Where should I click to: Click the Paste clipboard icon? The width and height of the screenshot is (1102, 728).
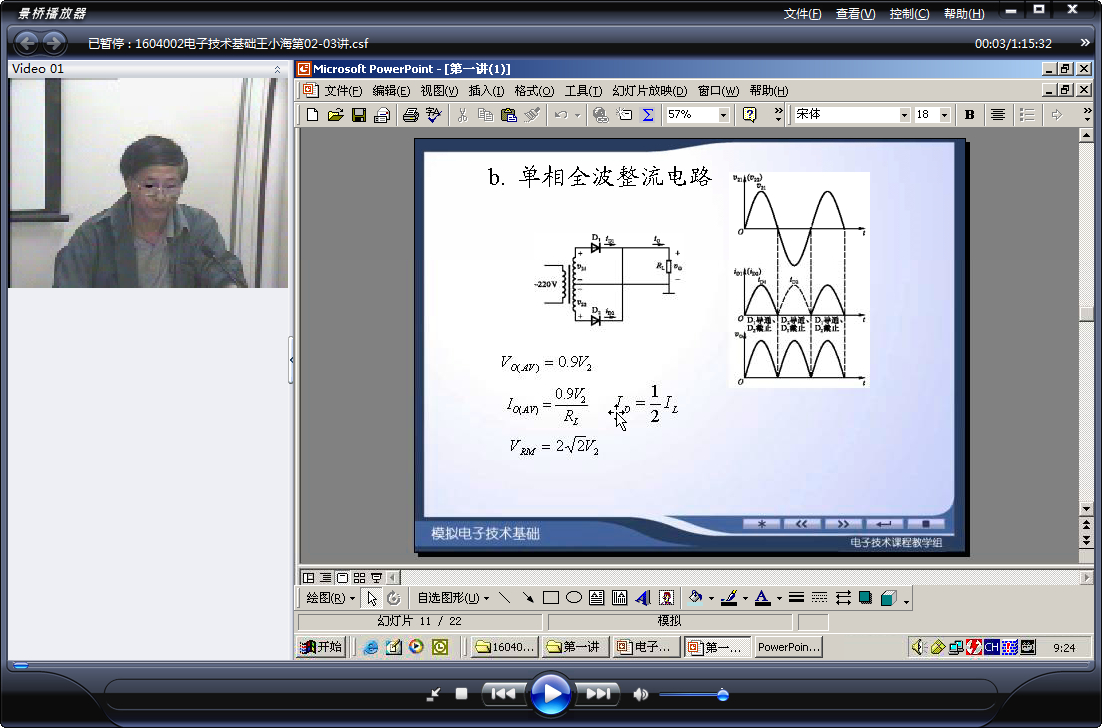509,115
